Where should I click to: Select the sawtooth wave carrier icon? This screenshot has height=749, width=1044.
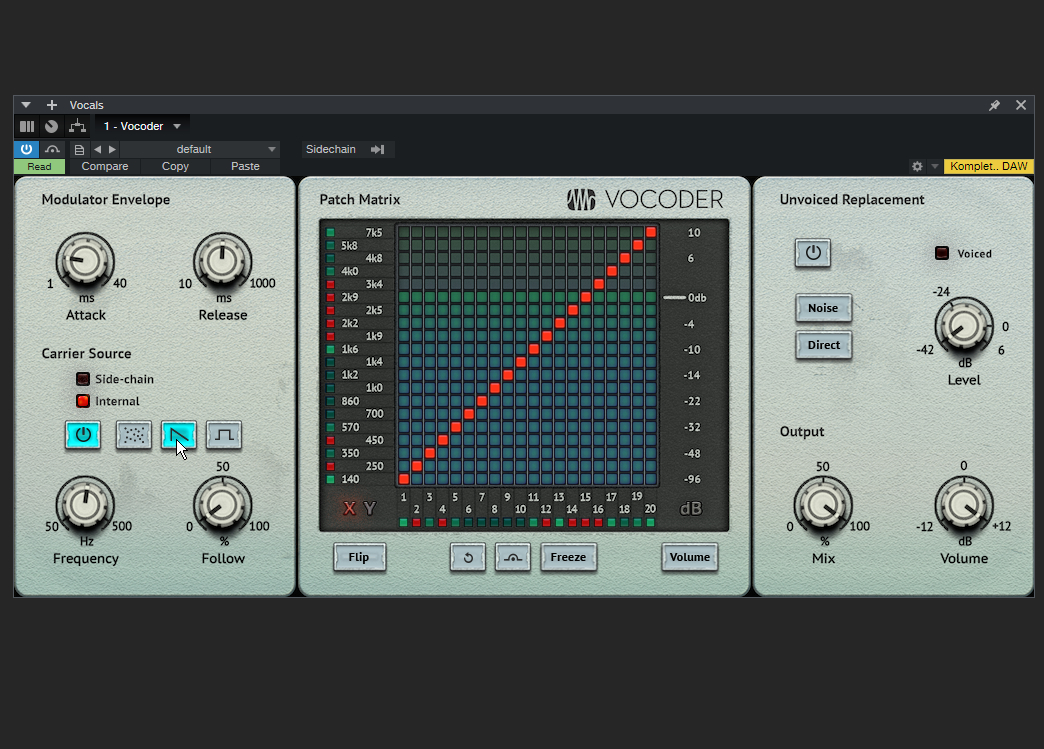click(x=179, y=435)
